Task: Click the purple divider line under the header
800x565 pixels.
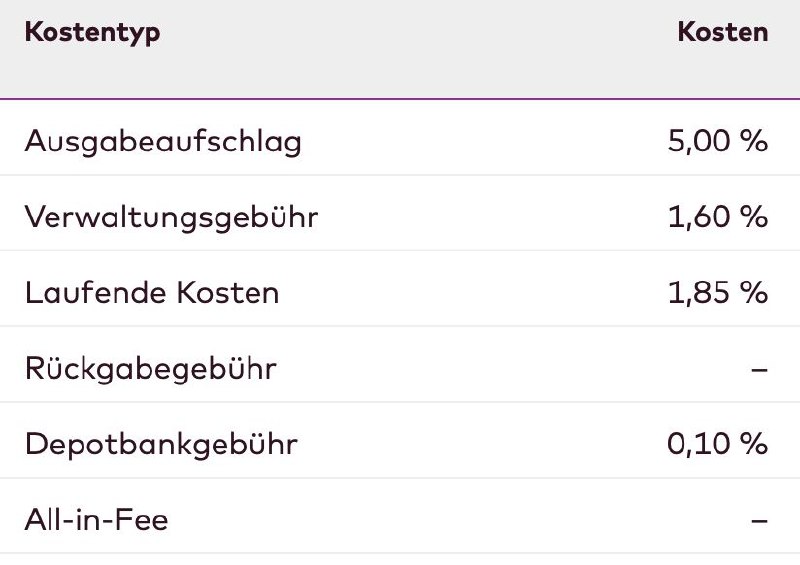Action: coord(400,98)
